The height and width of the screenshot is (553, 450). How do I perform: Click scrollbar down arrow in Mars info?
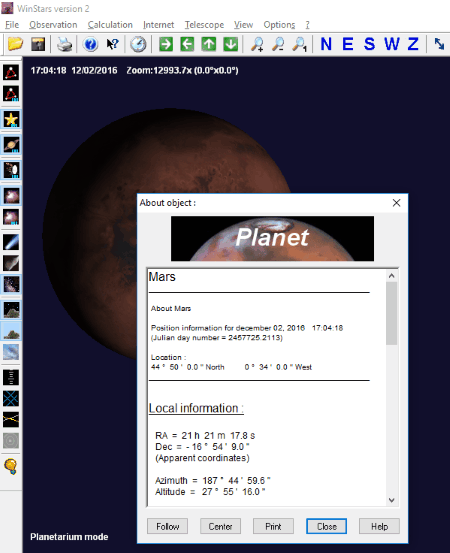391,500
